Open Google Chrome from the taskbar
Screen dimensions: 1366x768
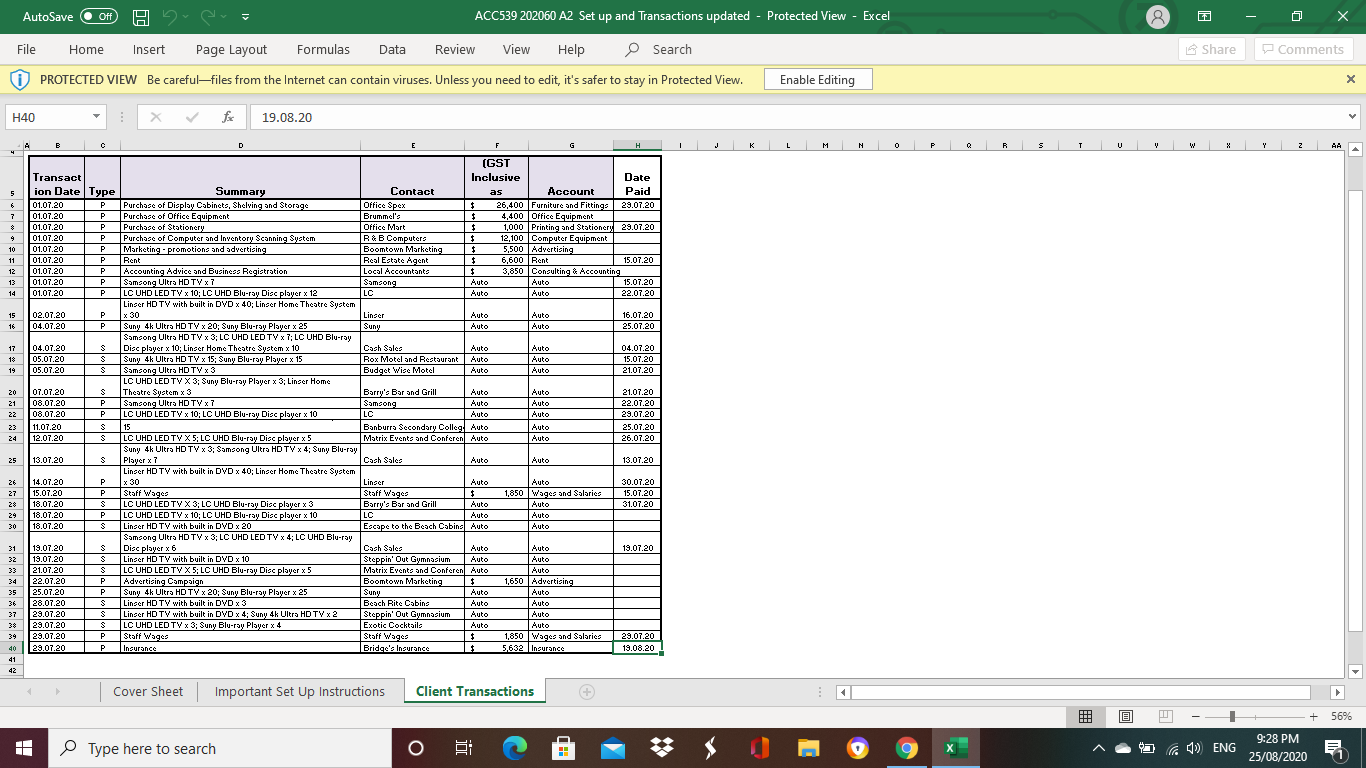pyautogui.click(x=906, y=748)
